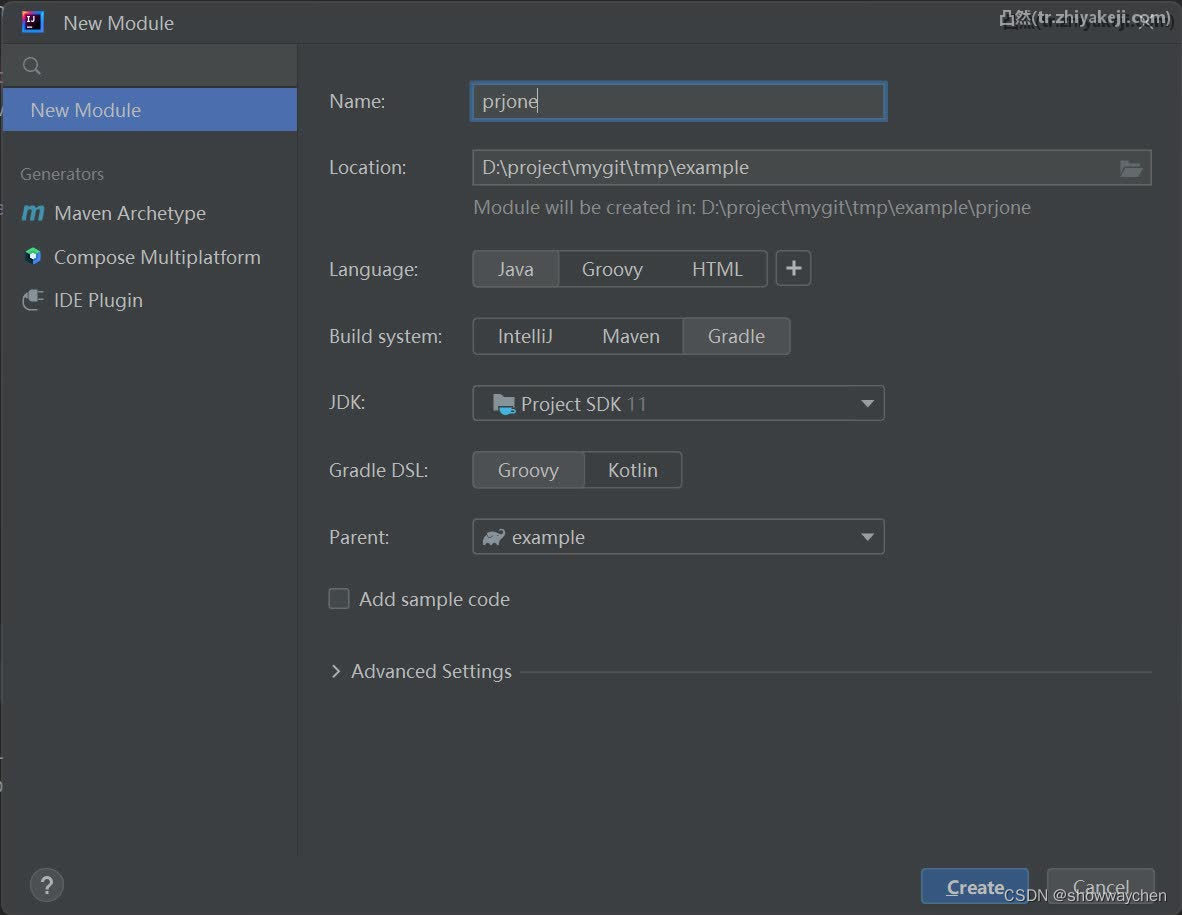Open the JDK Project SDK dropdown
1182x915 pixels.
(x=678, y=403)
